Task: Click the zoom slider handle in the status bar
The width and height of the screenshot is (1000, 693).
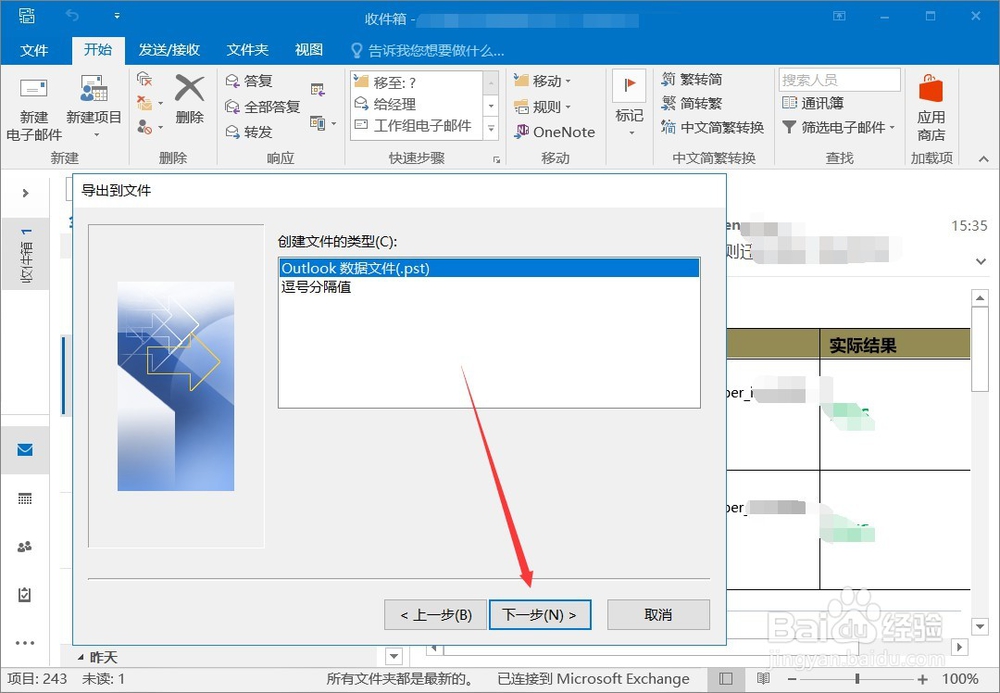Action: [x=857, y=679]
